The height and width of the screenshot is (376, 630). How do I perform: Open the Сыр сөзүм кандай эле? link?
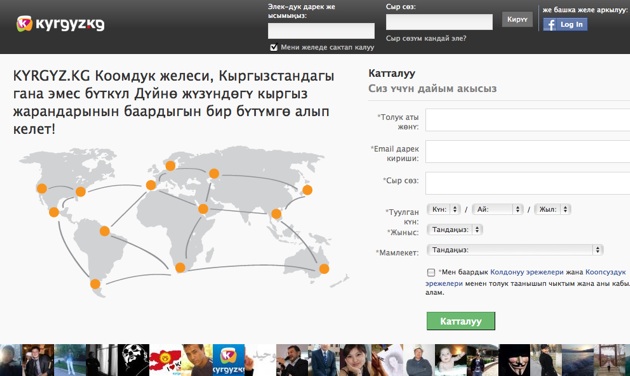click(426, 39)
